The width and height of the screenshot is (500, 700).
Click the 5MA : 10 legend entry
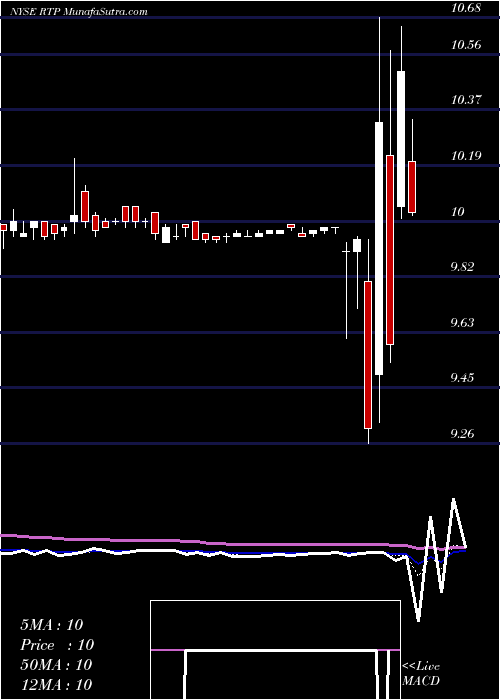pos(51,625)
